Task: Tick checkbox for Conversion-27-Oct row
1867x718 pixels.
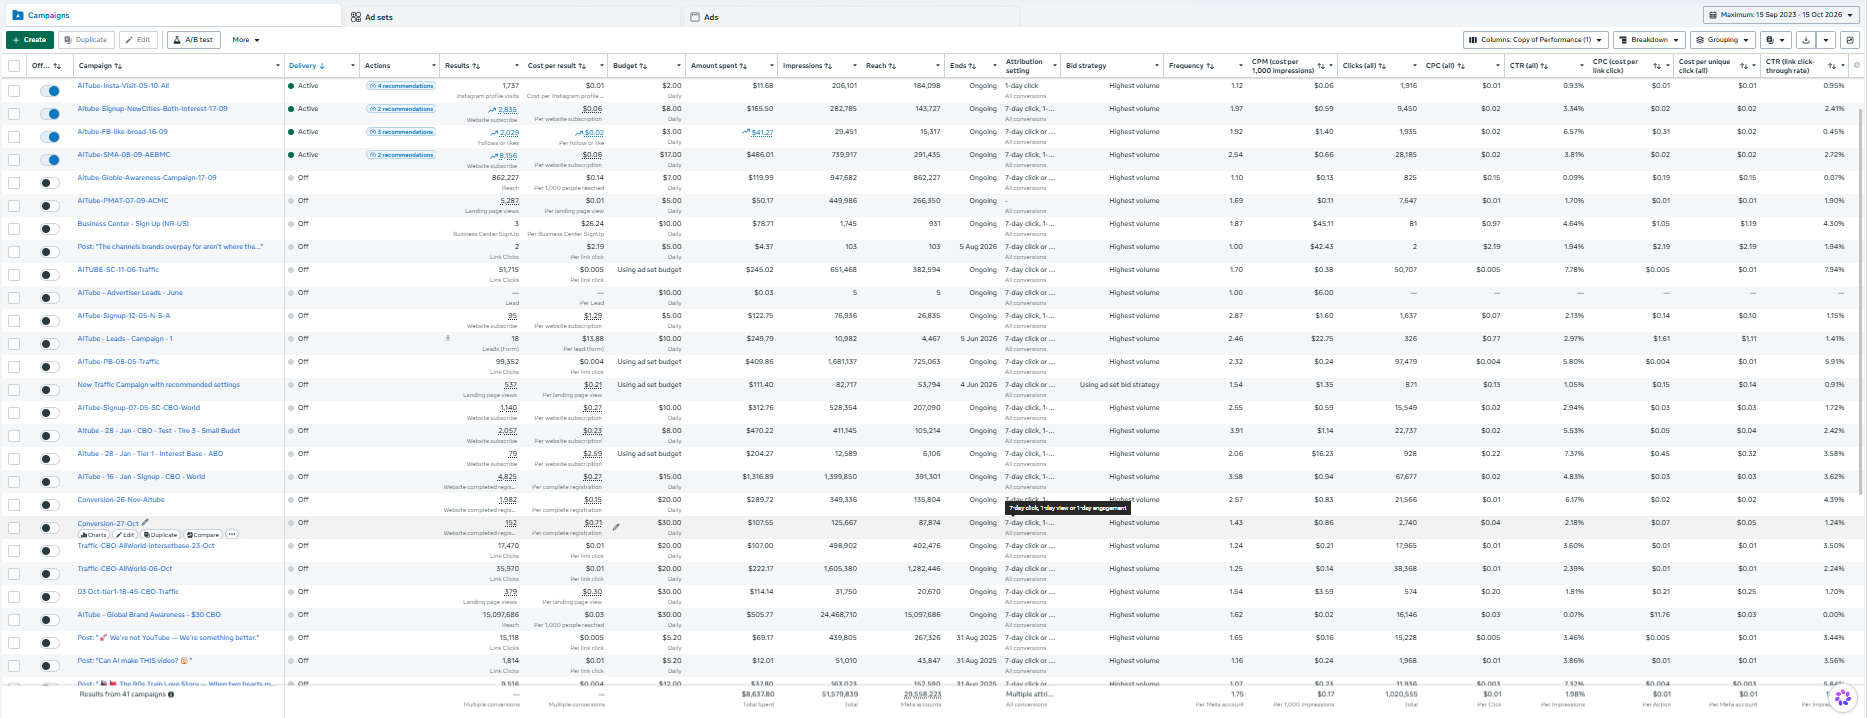Action: click(14, 527)
